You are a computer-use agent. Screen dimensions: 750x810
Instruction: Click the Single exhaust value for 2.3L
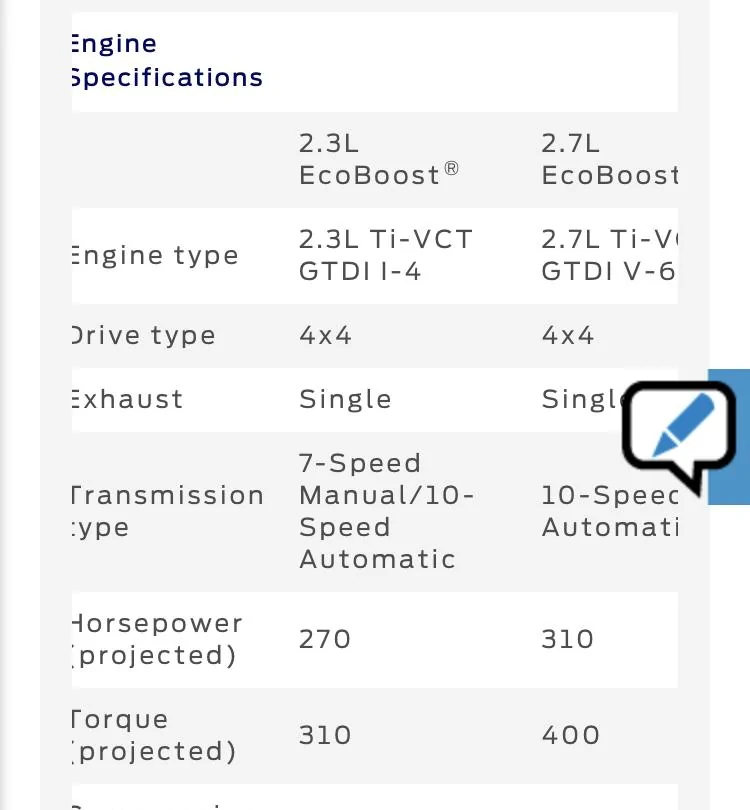click(345, 400)
